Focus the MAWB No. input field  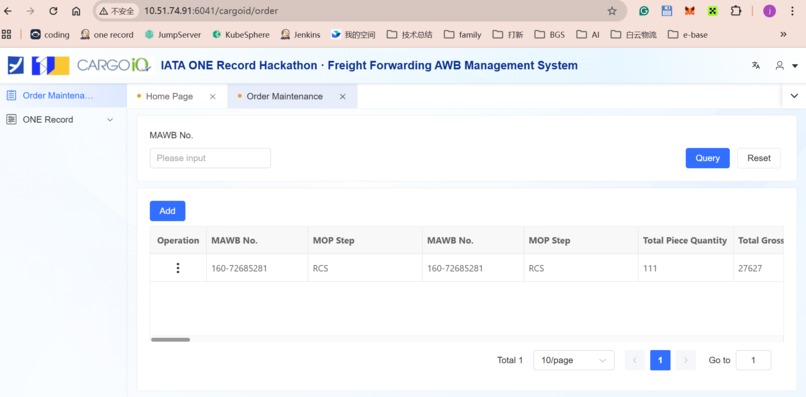210,158
